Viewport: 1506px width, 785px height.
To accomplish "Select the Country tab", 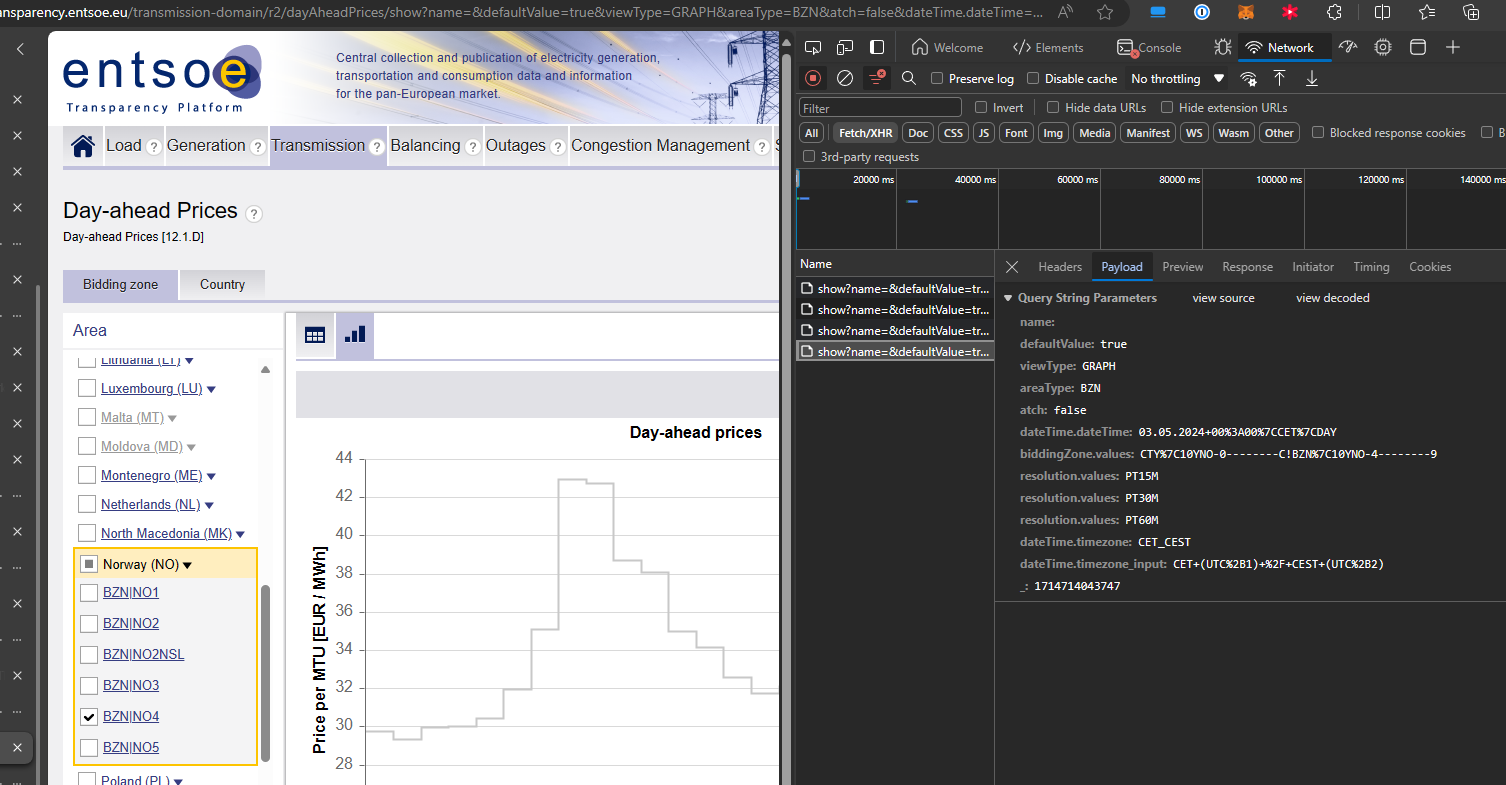I will 222,285.
